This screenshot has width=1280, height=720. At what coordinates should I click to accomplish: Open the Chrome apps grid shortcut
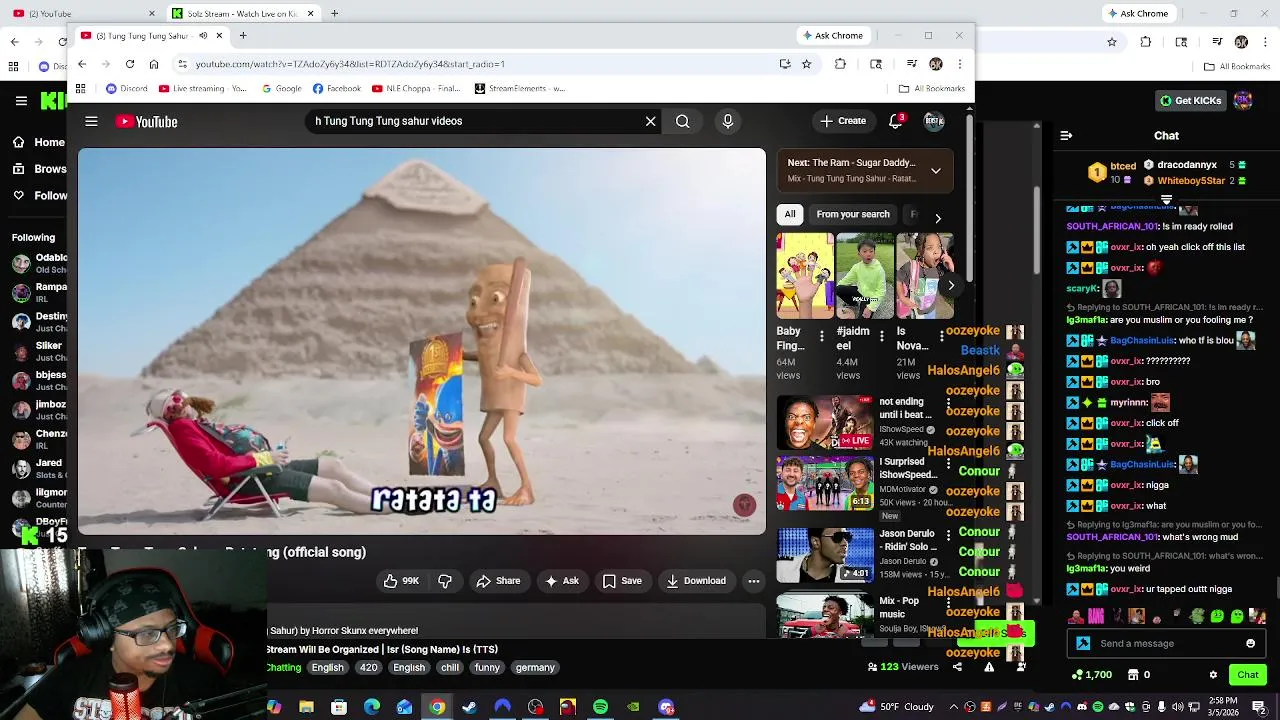point(80,88)
